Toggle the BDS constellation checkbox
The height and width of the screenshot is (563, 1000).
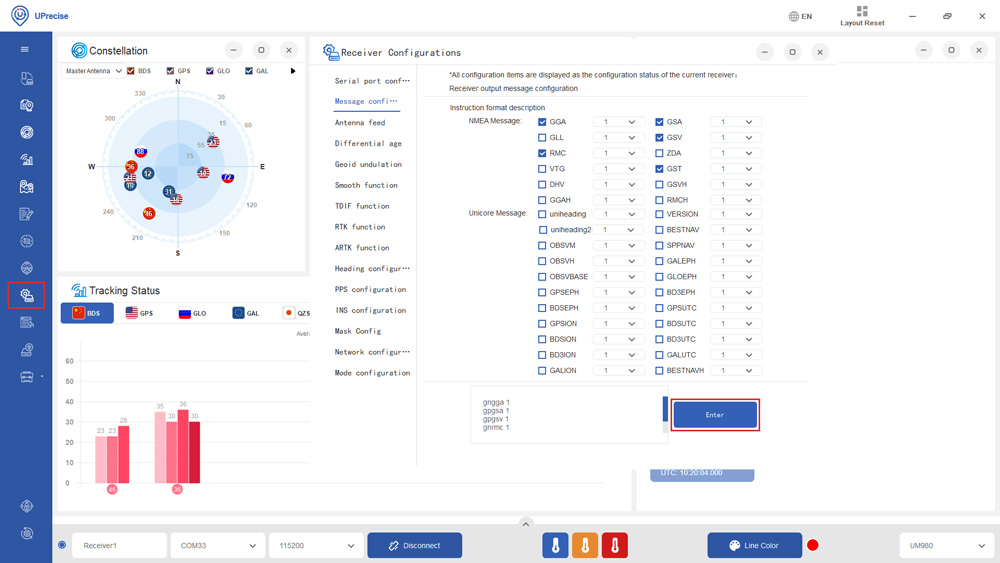tap(131, 71)
